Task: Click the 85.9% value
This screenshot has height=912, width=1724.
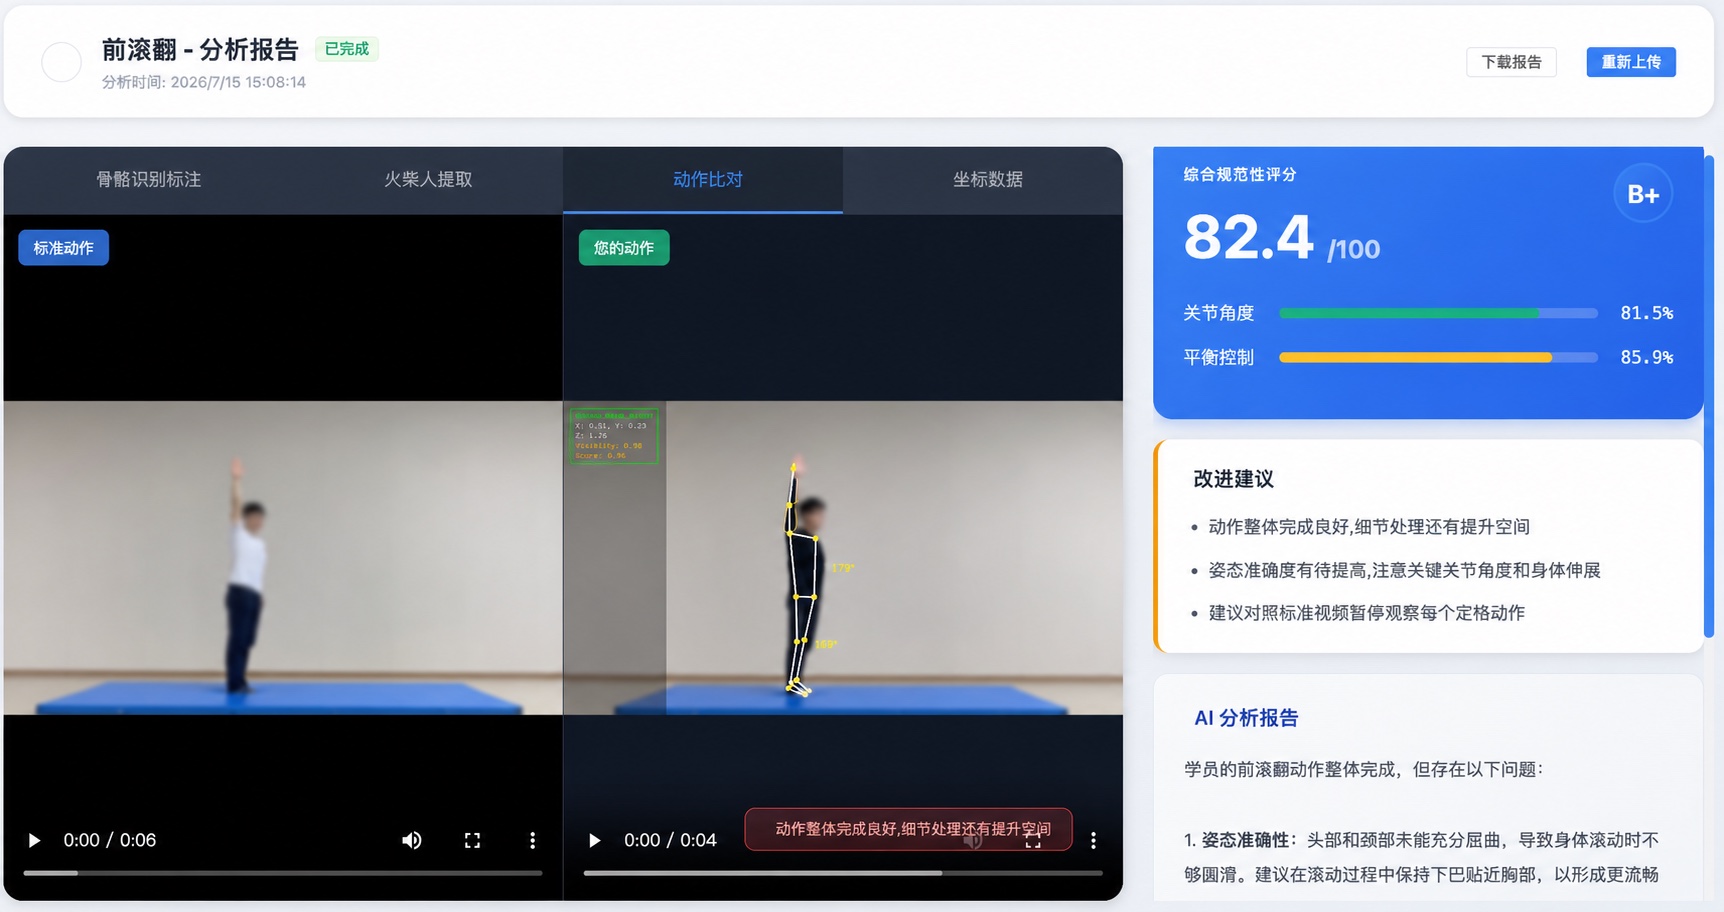Action: [x=1646, y=357]
